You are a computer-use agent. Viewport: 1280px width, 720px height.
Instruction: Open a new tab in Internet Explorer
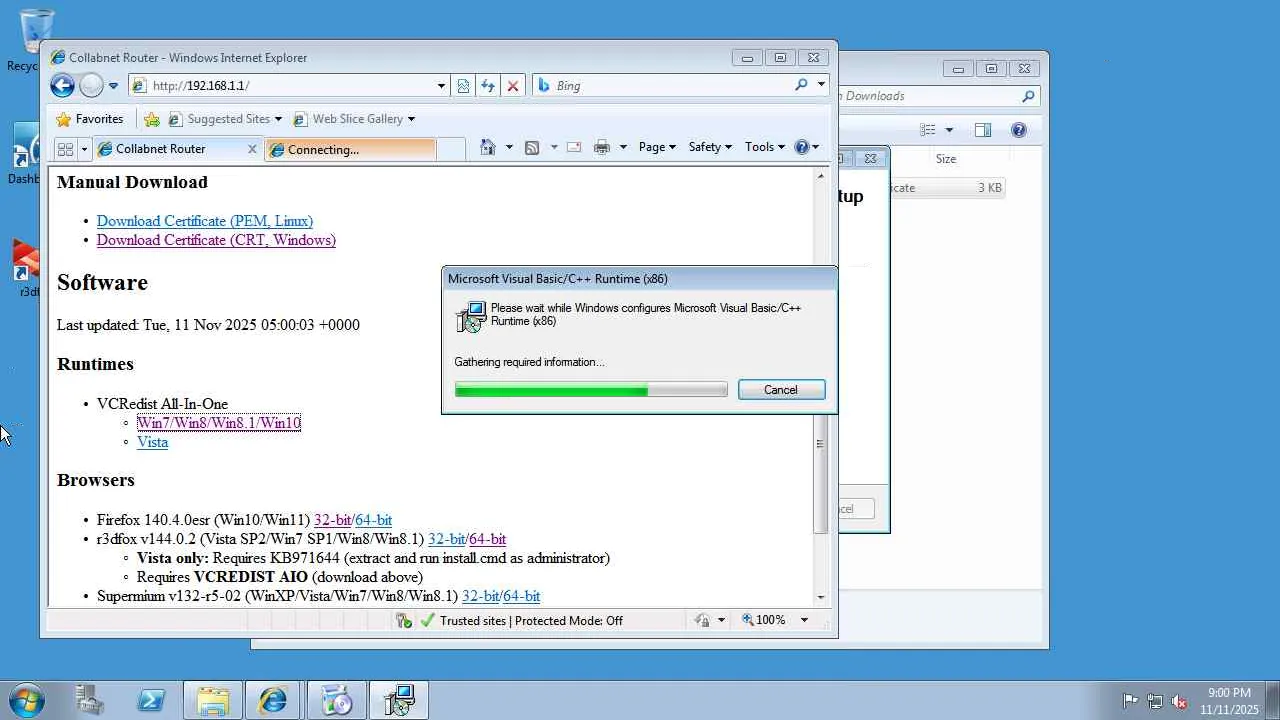pos(451,149)
